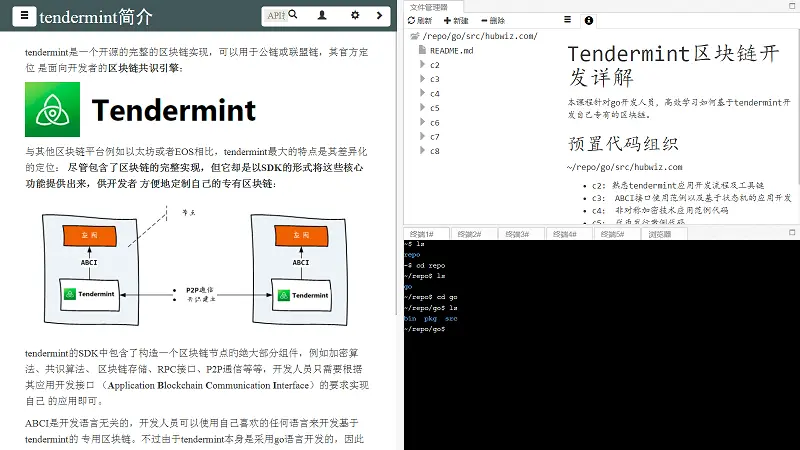Expand the c6 folder
Screen dimensions: 800x450
tap(422, 122)
